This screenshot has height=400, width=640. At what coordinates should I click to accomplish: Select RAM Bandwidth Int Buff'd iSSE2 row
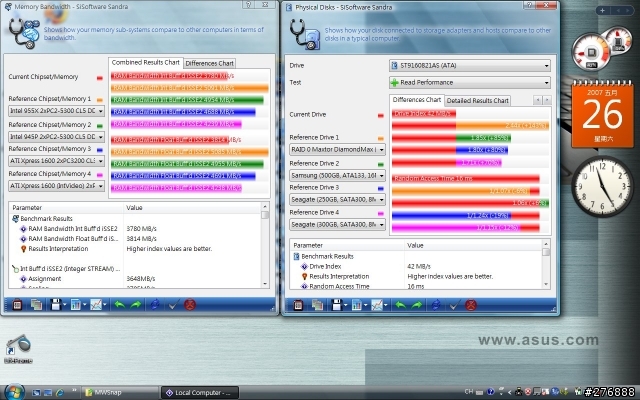click(x=135, y=229)
